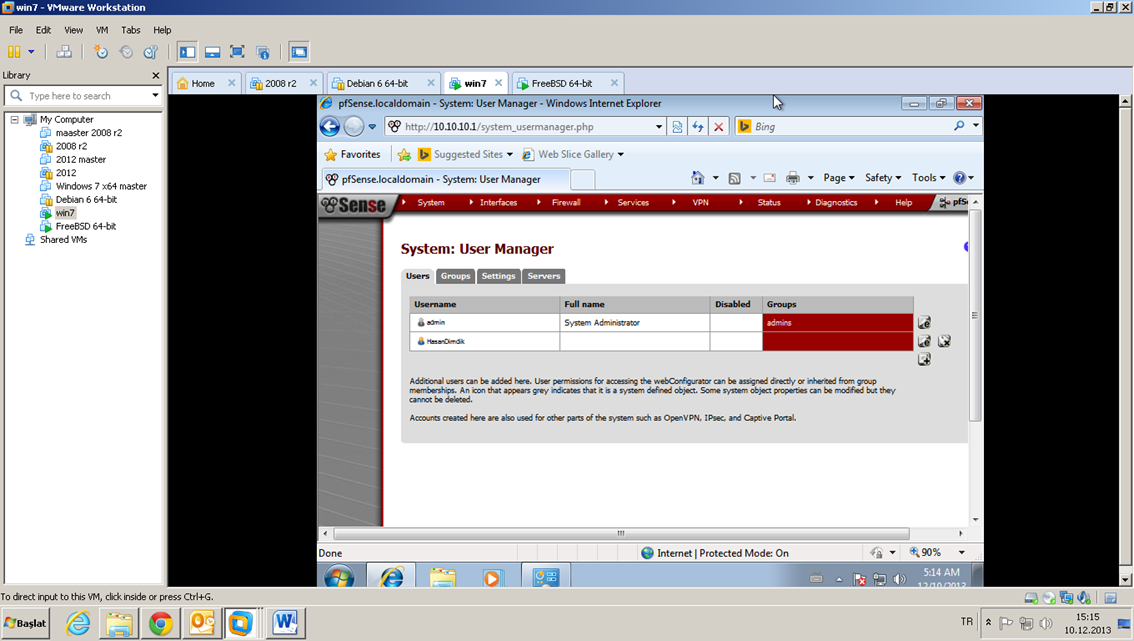Open the IE Favorites button
The image size is (1134, 641).
[x=352, y=154]
